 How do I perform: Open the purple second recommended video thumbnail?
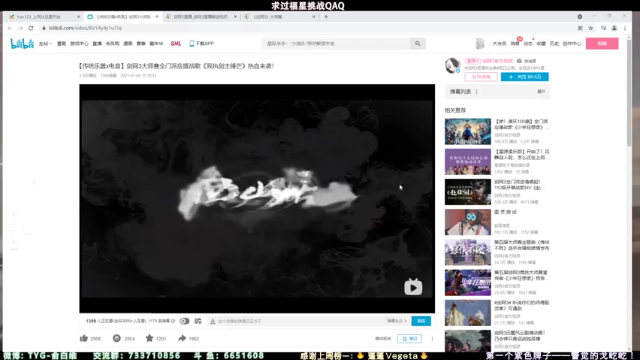click(x=468, y=162)
